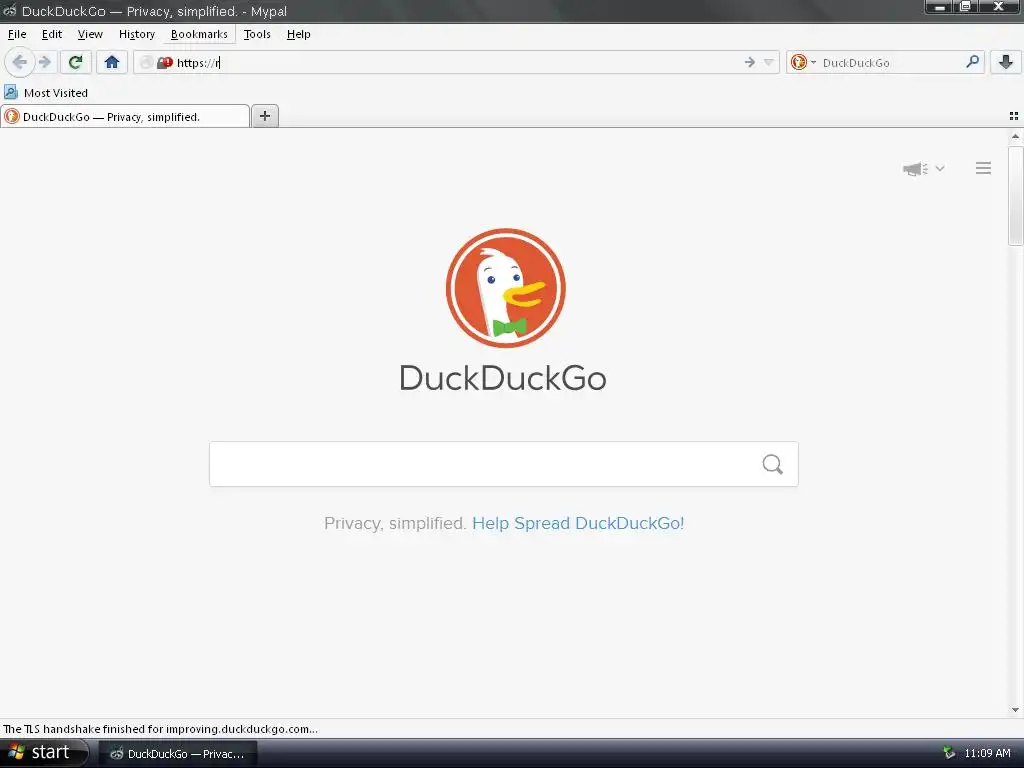Click the search bar magnifier icon
This screenshot has height=768, width=1024.
coord(972,62)
